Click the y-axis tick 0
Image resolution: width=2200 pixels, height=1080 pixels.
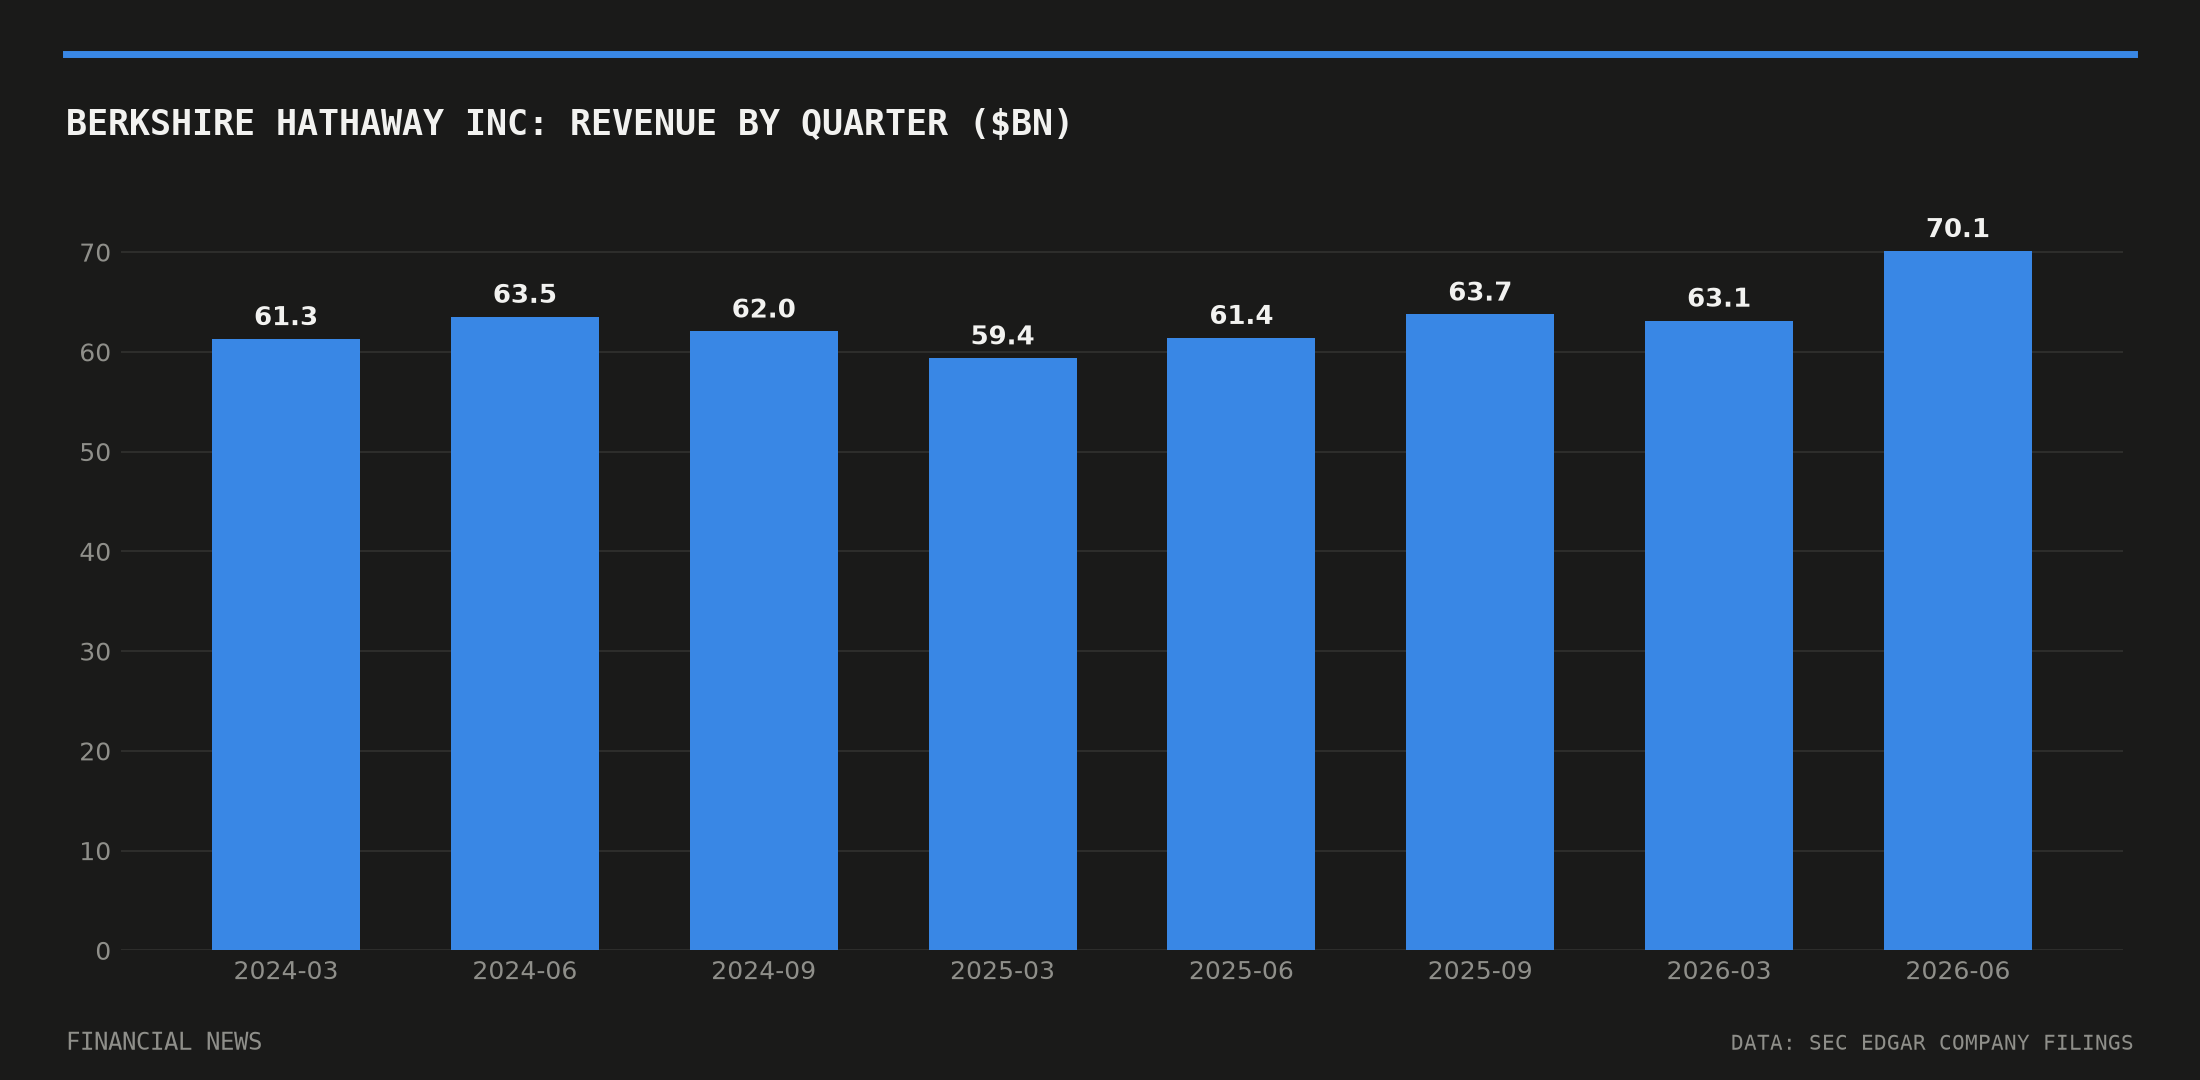tap(103, 951)
